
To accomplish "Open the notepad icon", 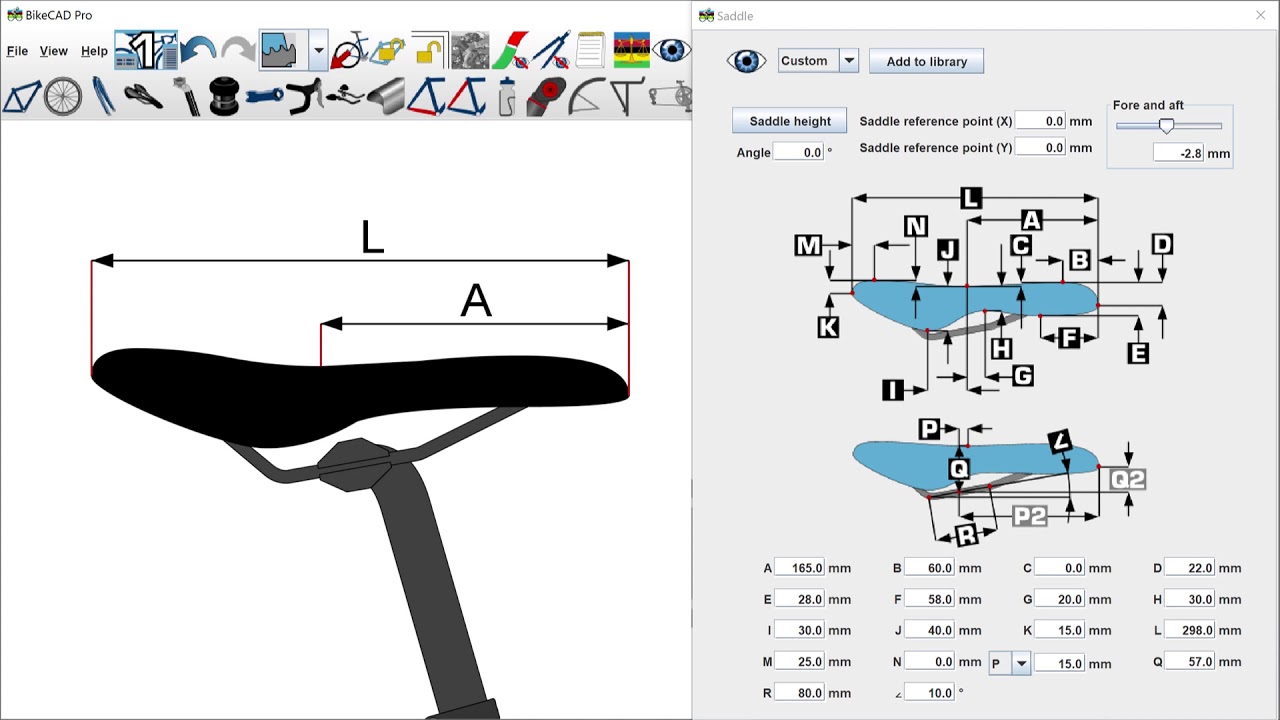I will pos(591,50).
